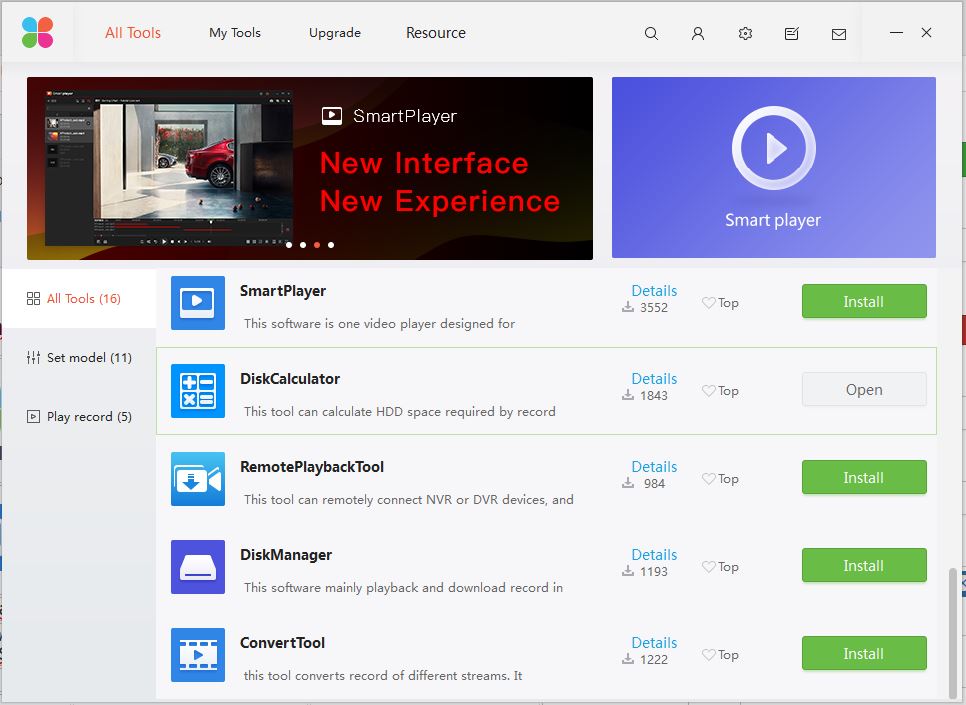This screenshot has height=705, width=966.
Task: Open the user account icon
Action: [x=698, y=33]
